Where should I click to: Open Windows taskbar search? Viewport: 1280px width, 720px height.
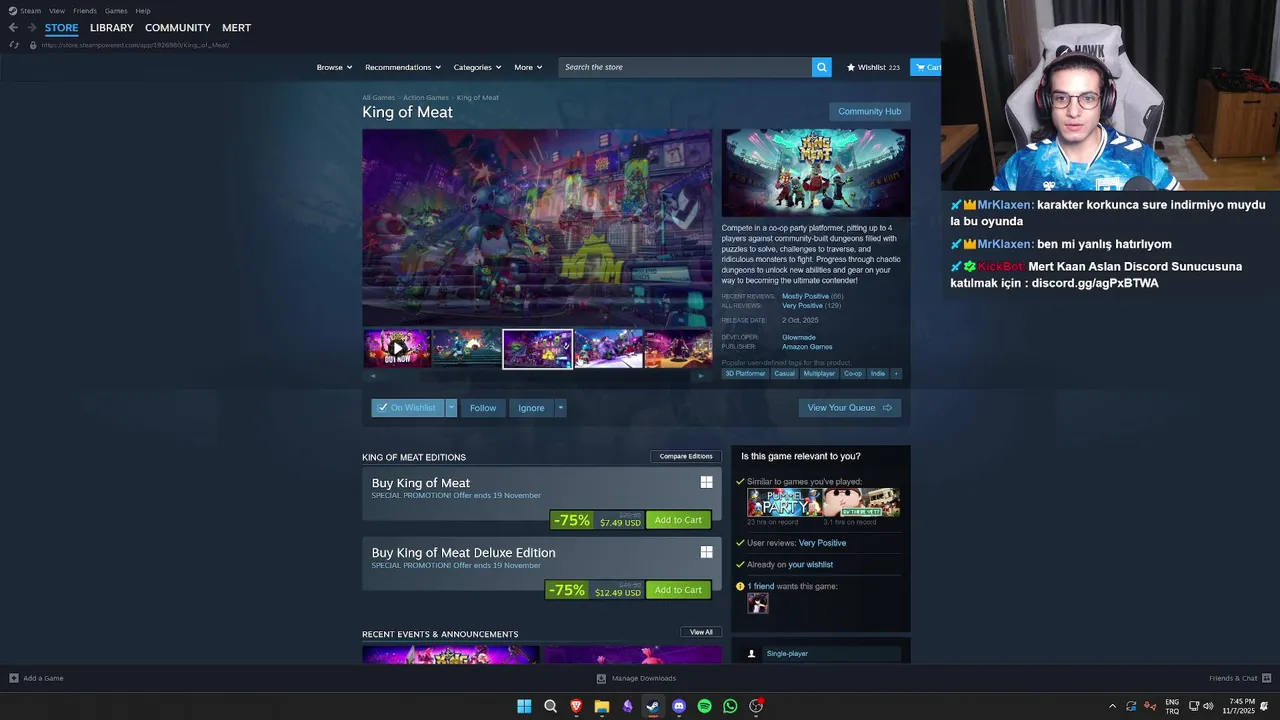[x=550, y=706]
